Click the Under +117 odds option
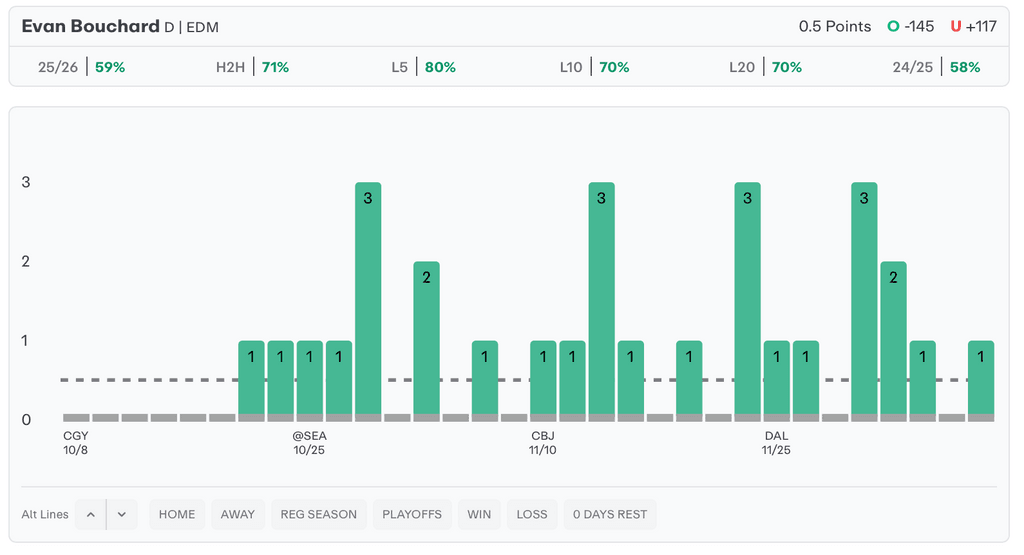 [973, 27]
